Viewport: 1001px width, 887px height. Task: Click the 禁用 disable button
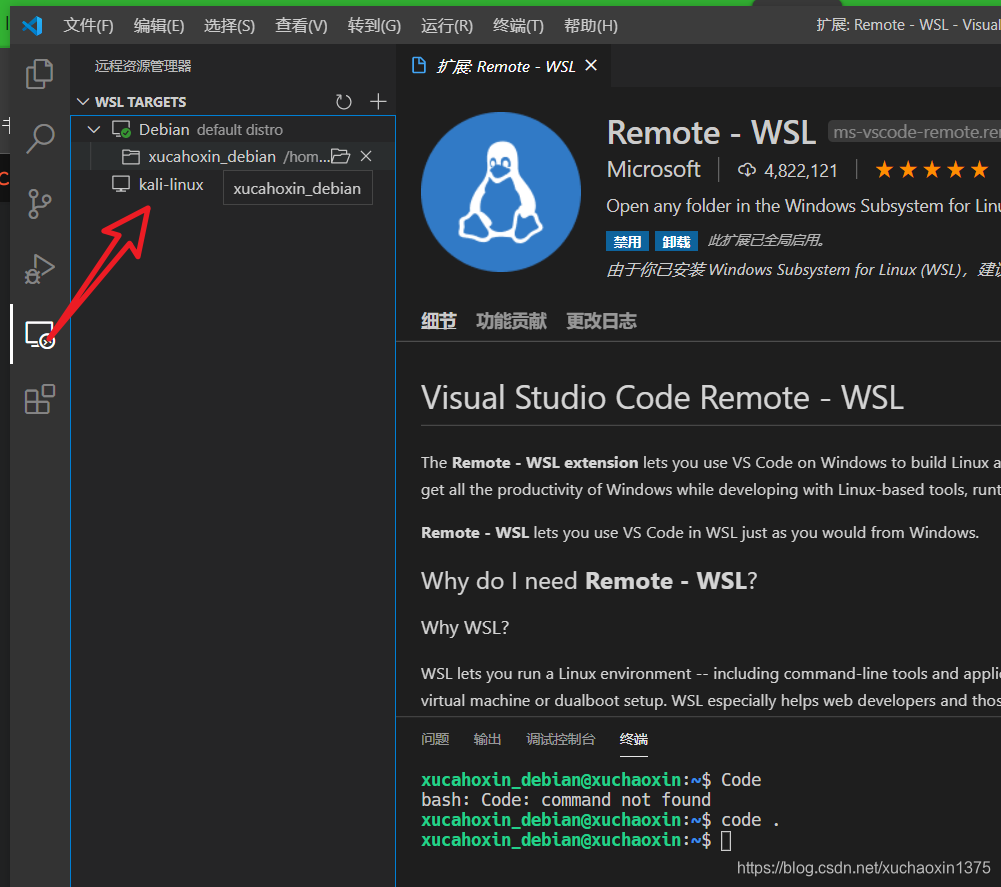pos(627,241)
